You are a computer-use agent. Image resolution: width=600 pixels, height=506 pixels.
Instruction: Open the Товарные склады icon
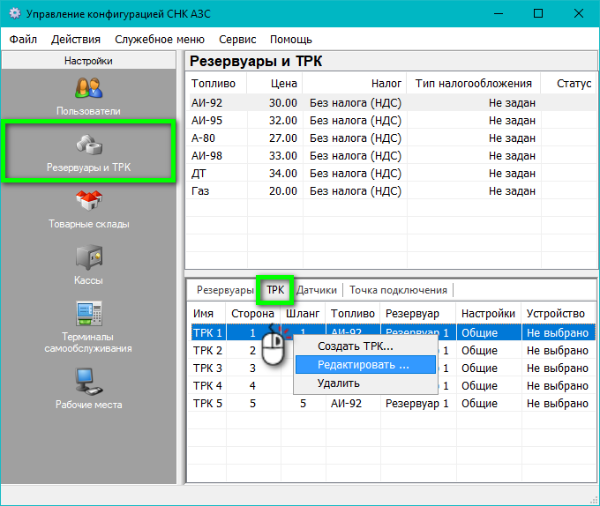88,205
